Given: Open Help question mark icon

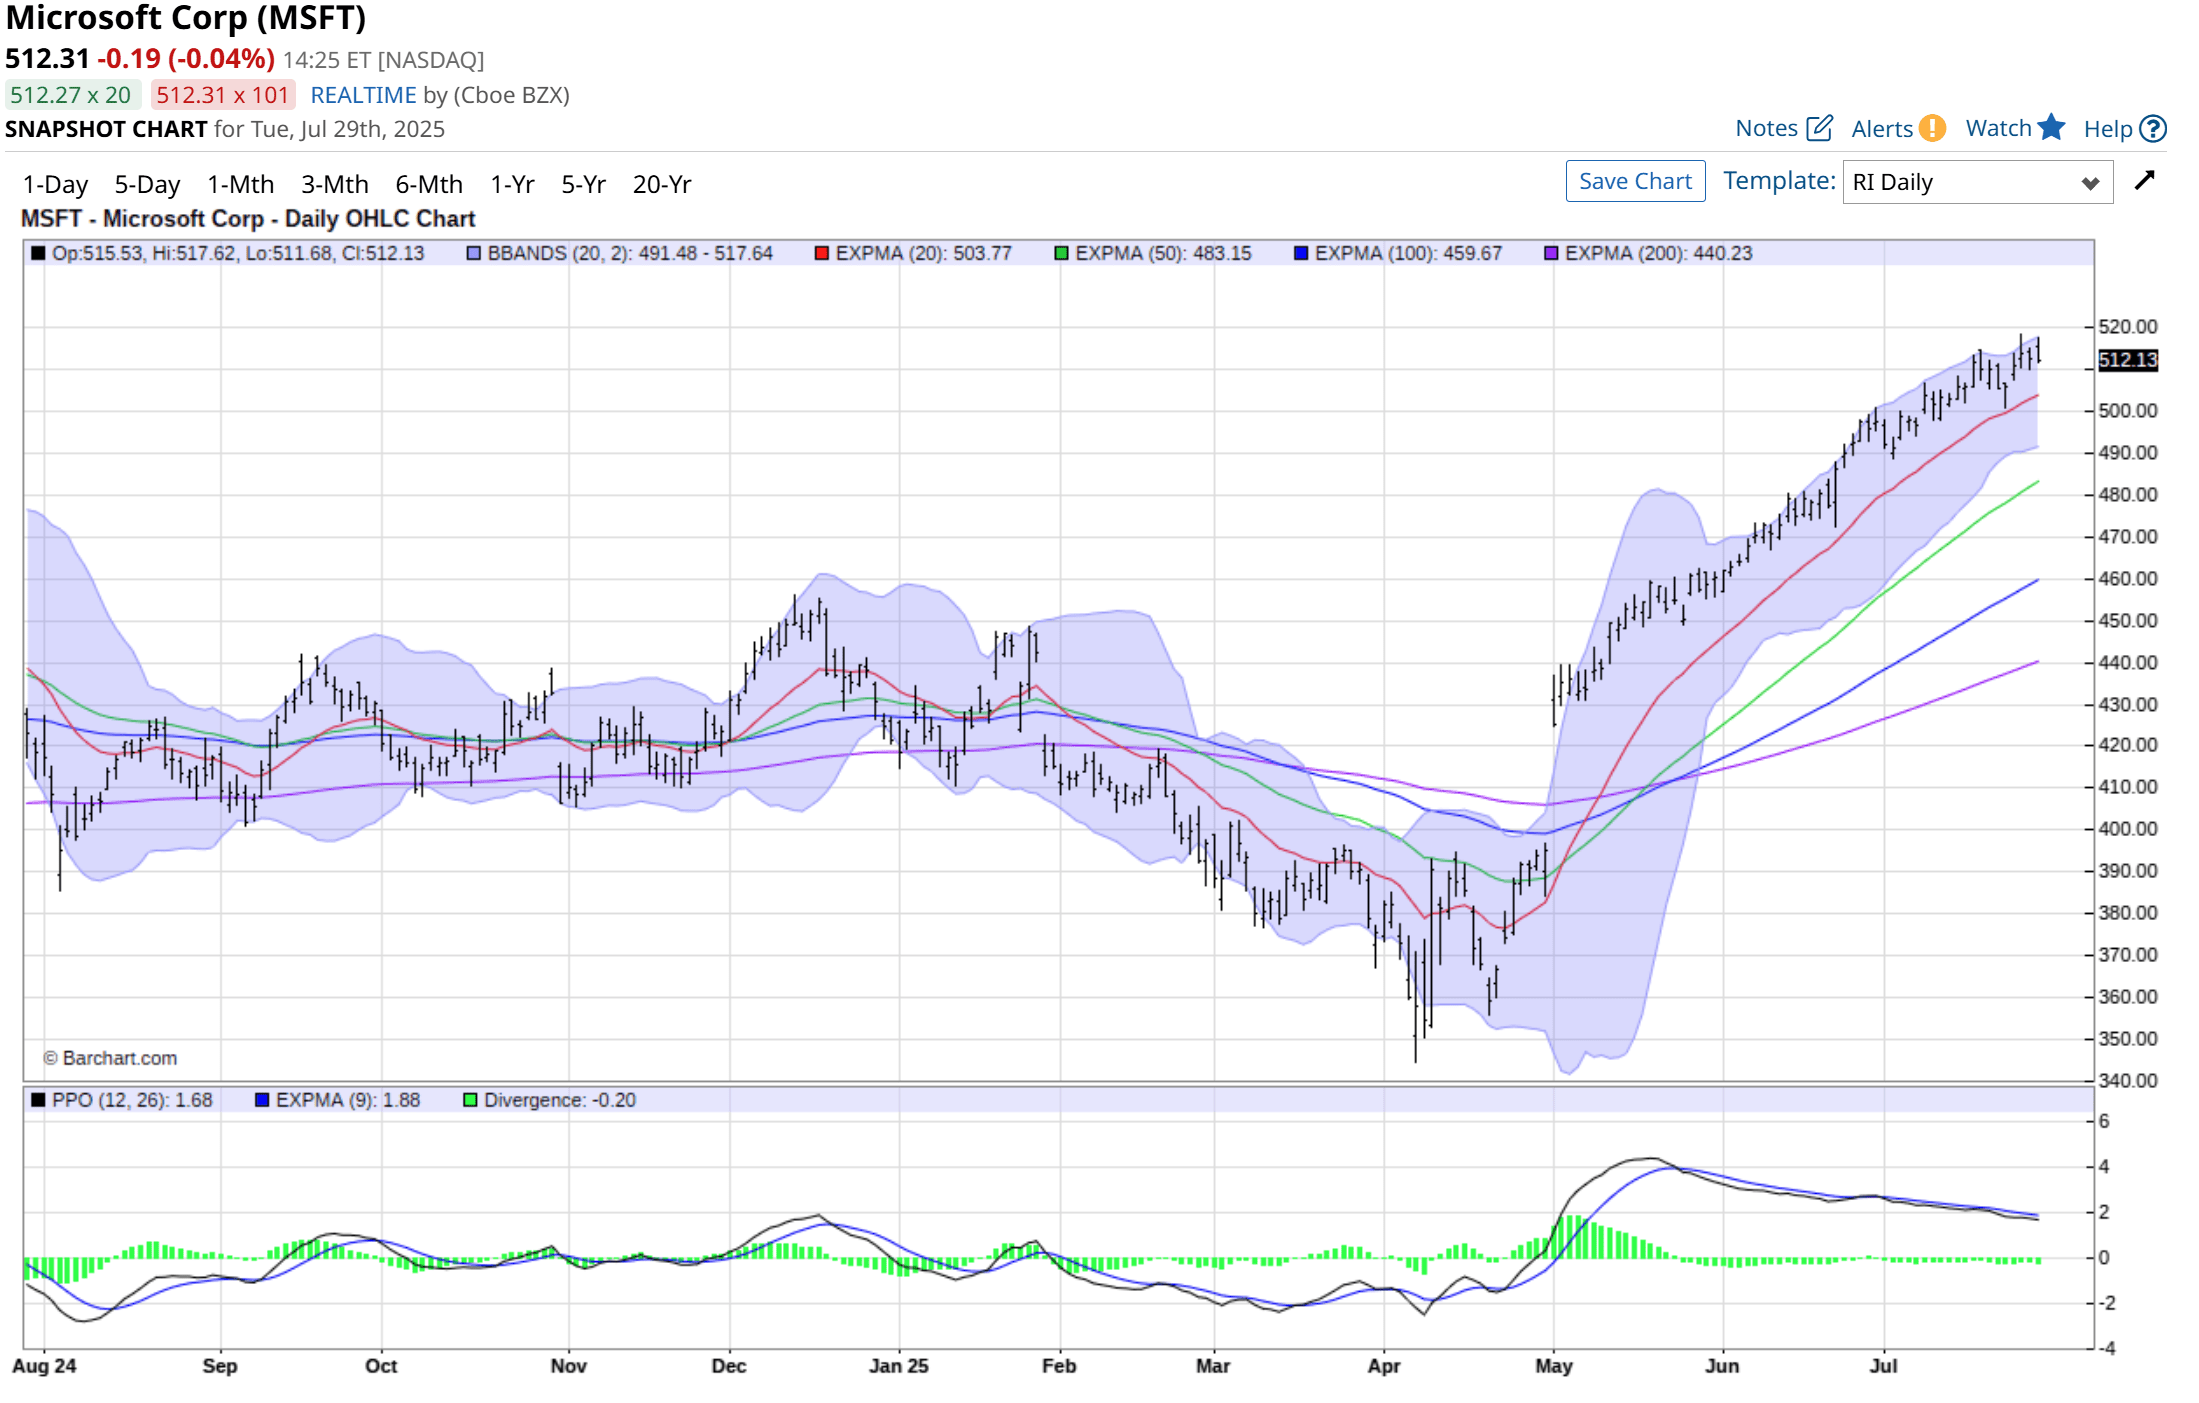Looking at the screenshot, I should coord(2153,129).
